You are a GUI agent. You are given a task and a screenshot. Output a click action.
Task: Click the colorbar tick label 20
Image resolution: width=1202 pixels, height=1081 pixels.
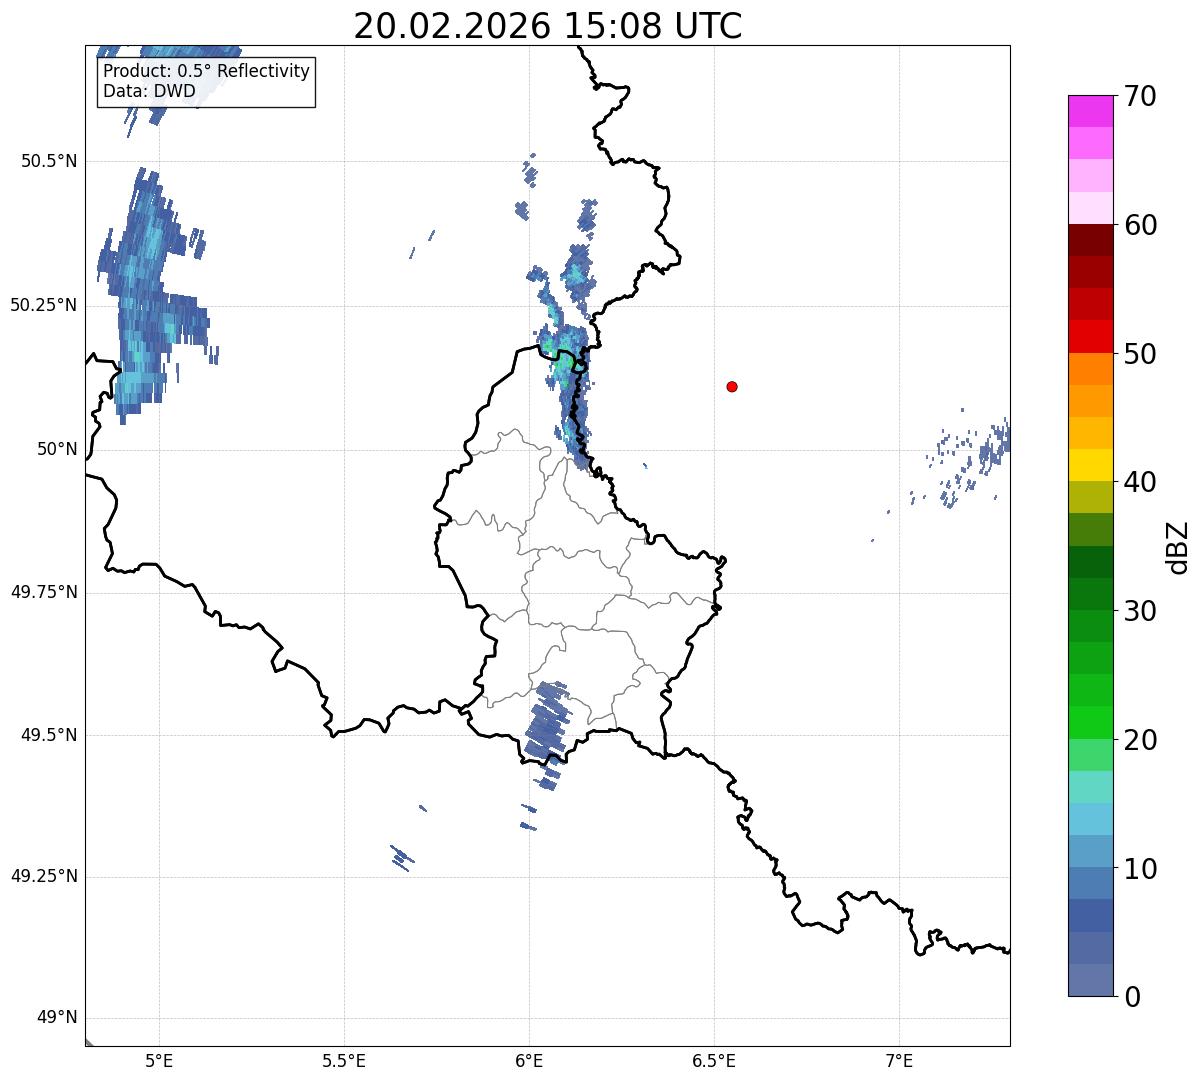pyautogui.click(x=1140, y=740)
